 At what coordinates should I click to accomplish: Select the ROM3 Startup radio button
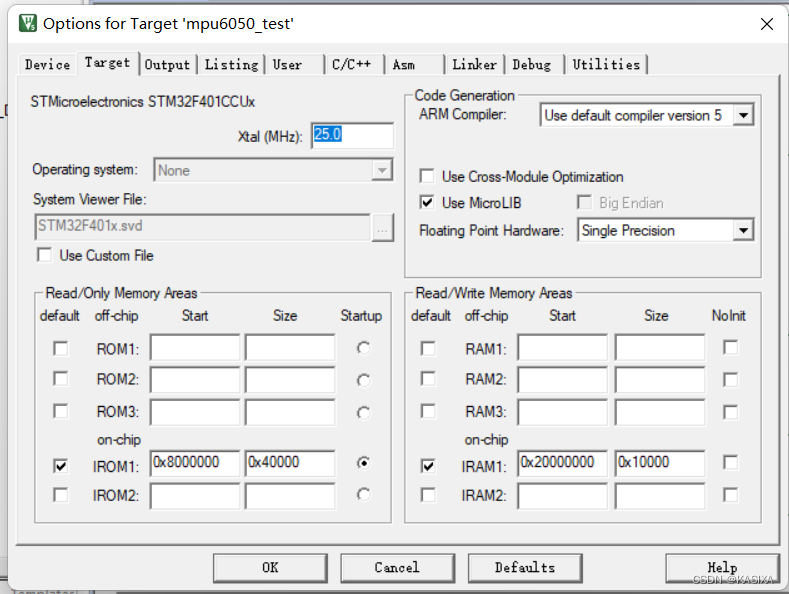(363, 413)
